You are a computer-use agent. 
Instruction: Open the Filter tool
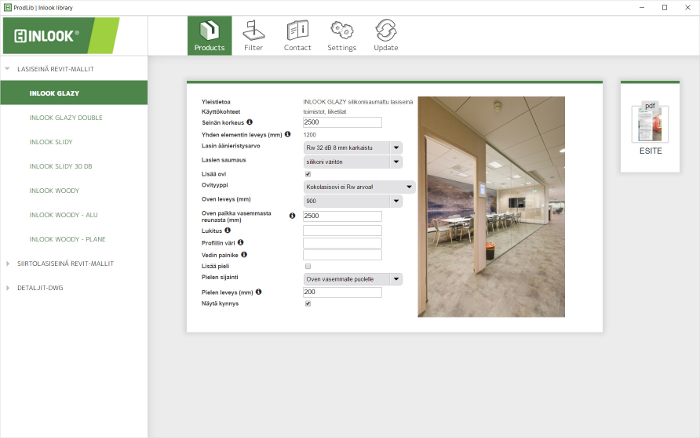[x=254, y=35]
